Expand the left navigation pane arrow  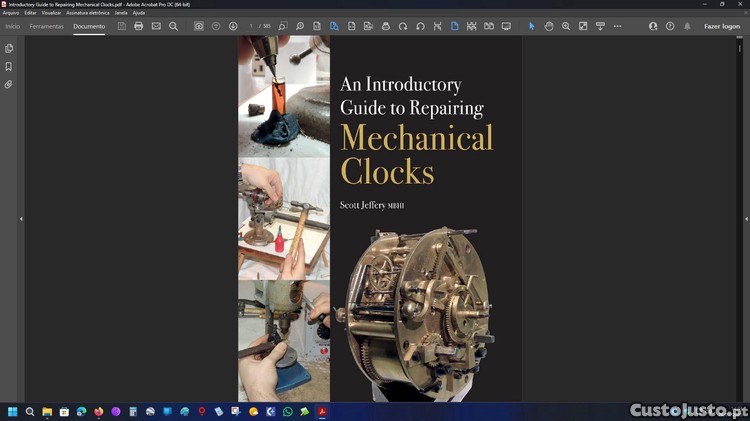[21, 219]
